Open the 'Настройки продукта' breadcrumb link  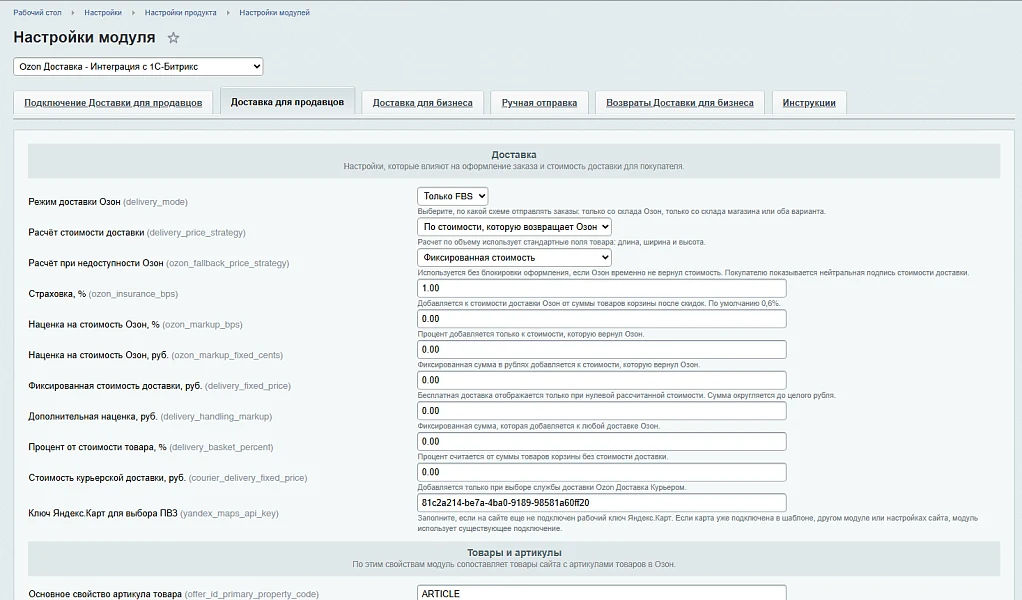181,12
